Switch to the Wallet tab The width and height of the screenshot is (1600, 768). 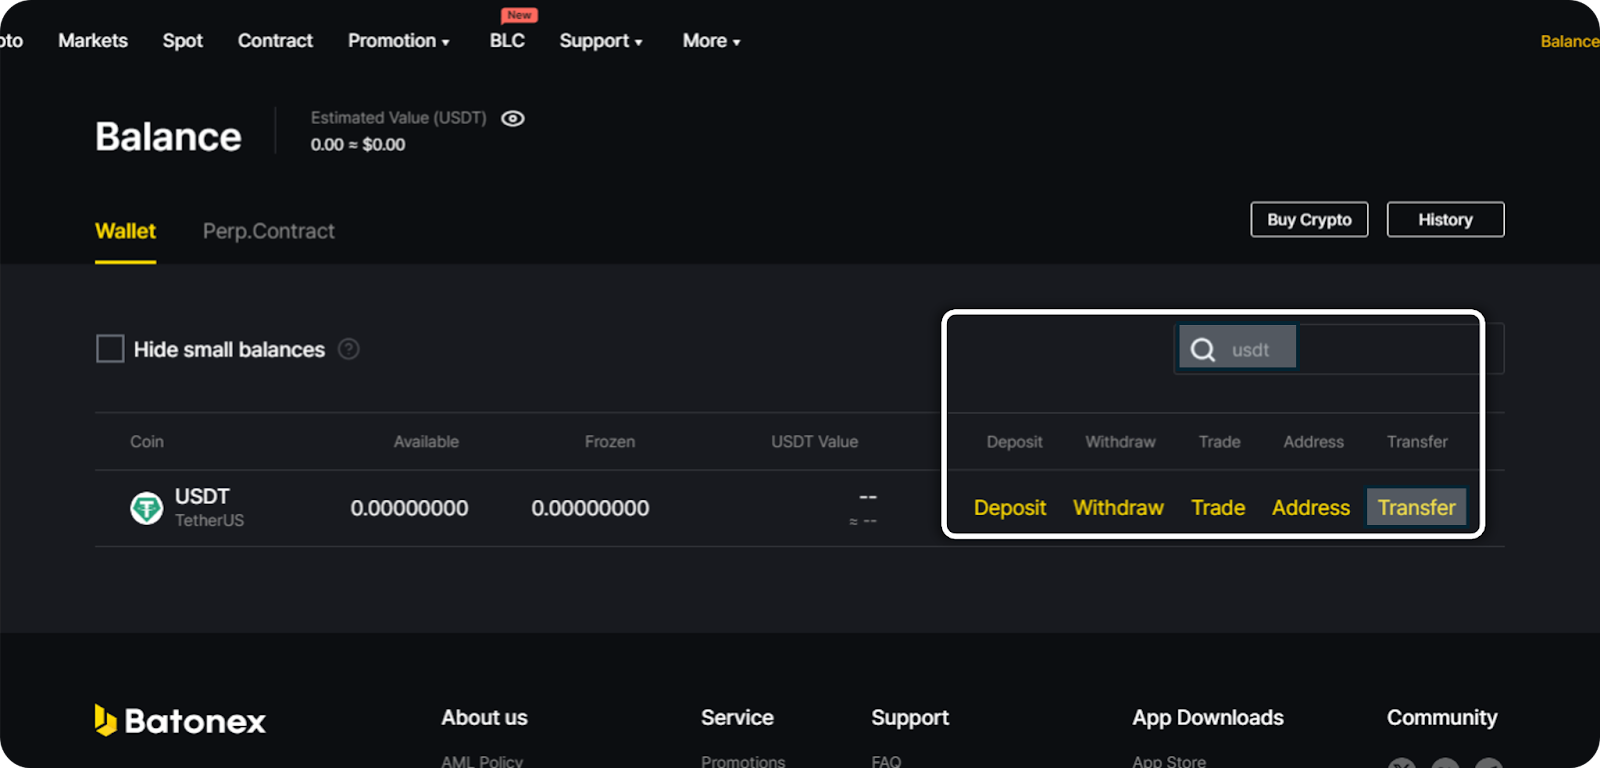(125, 231)
